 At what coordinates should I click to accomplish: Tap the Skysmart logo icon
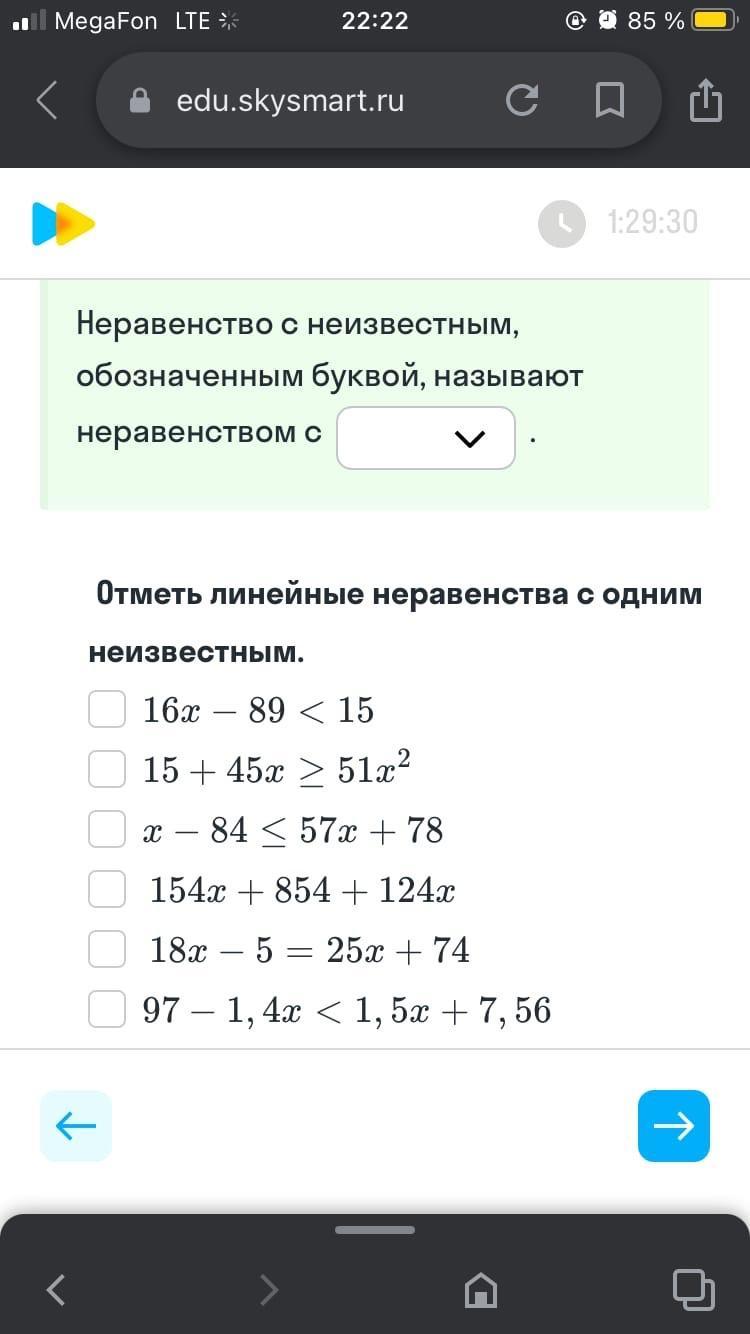point(63,223)
